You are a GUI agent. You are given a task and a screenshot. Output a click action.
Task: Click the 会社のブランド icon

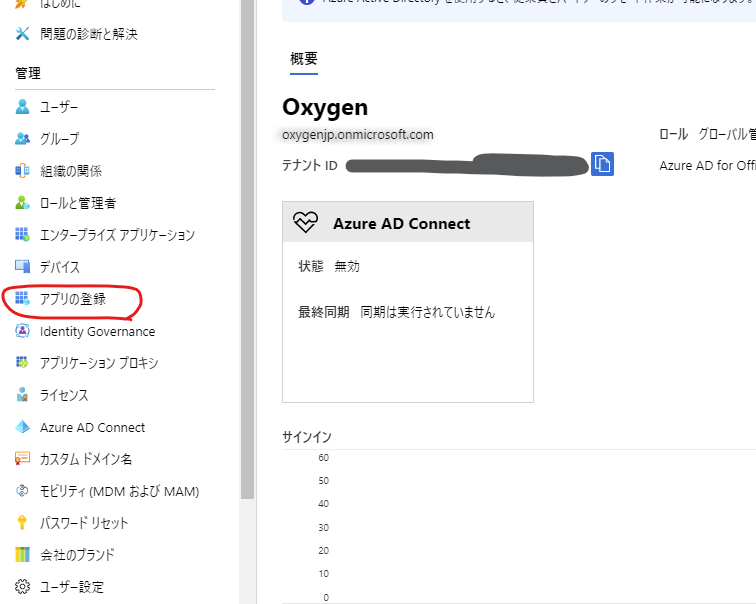(x=22, y=555)
